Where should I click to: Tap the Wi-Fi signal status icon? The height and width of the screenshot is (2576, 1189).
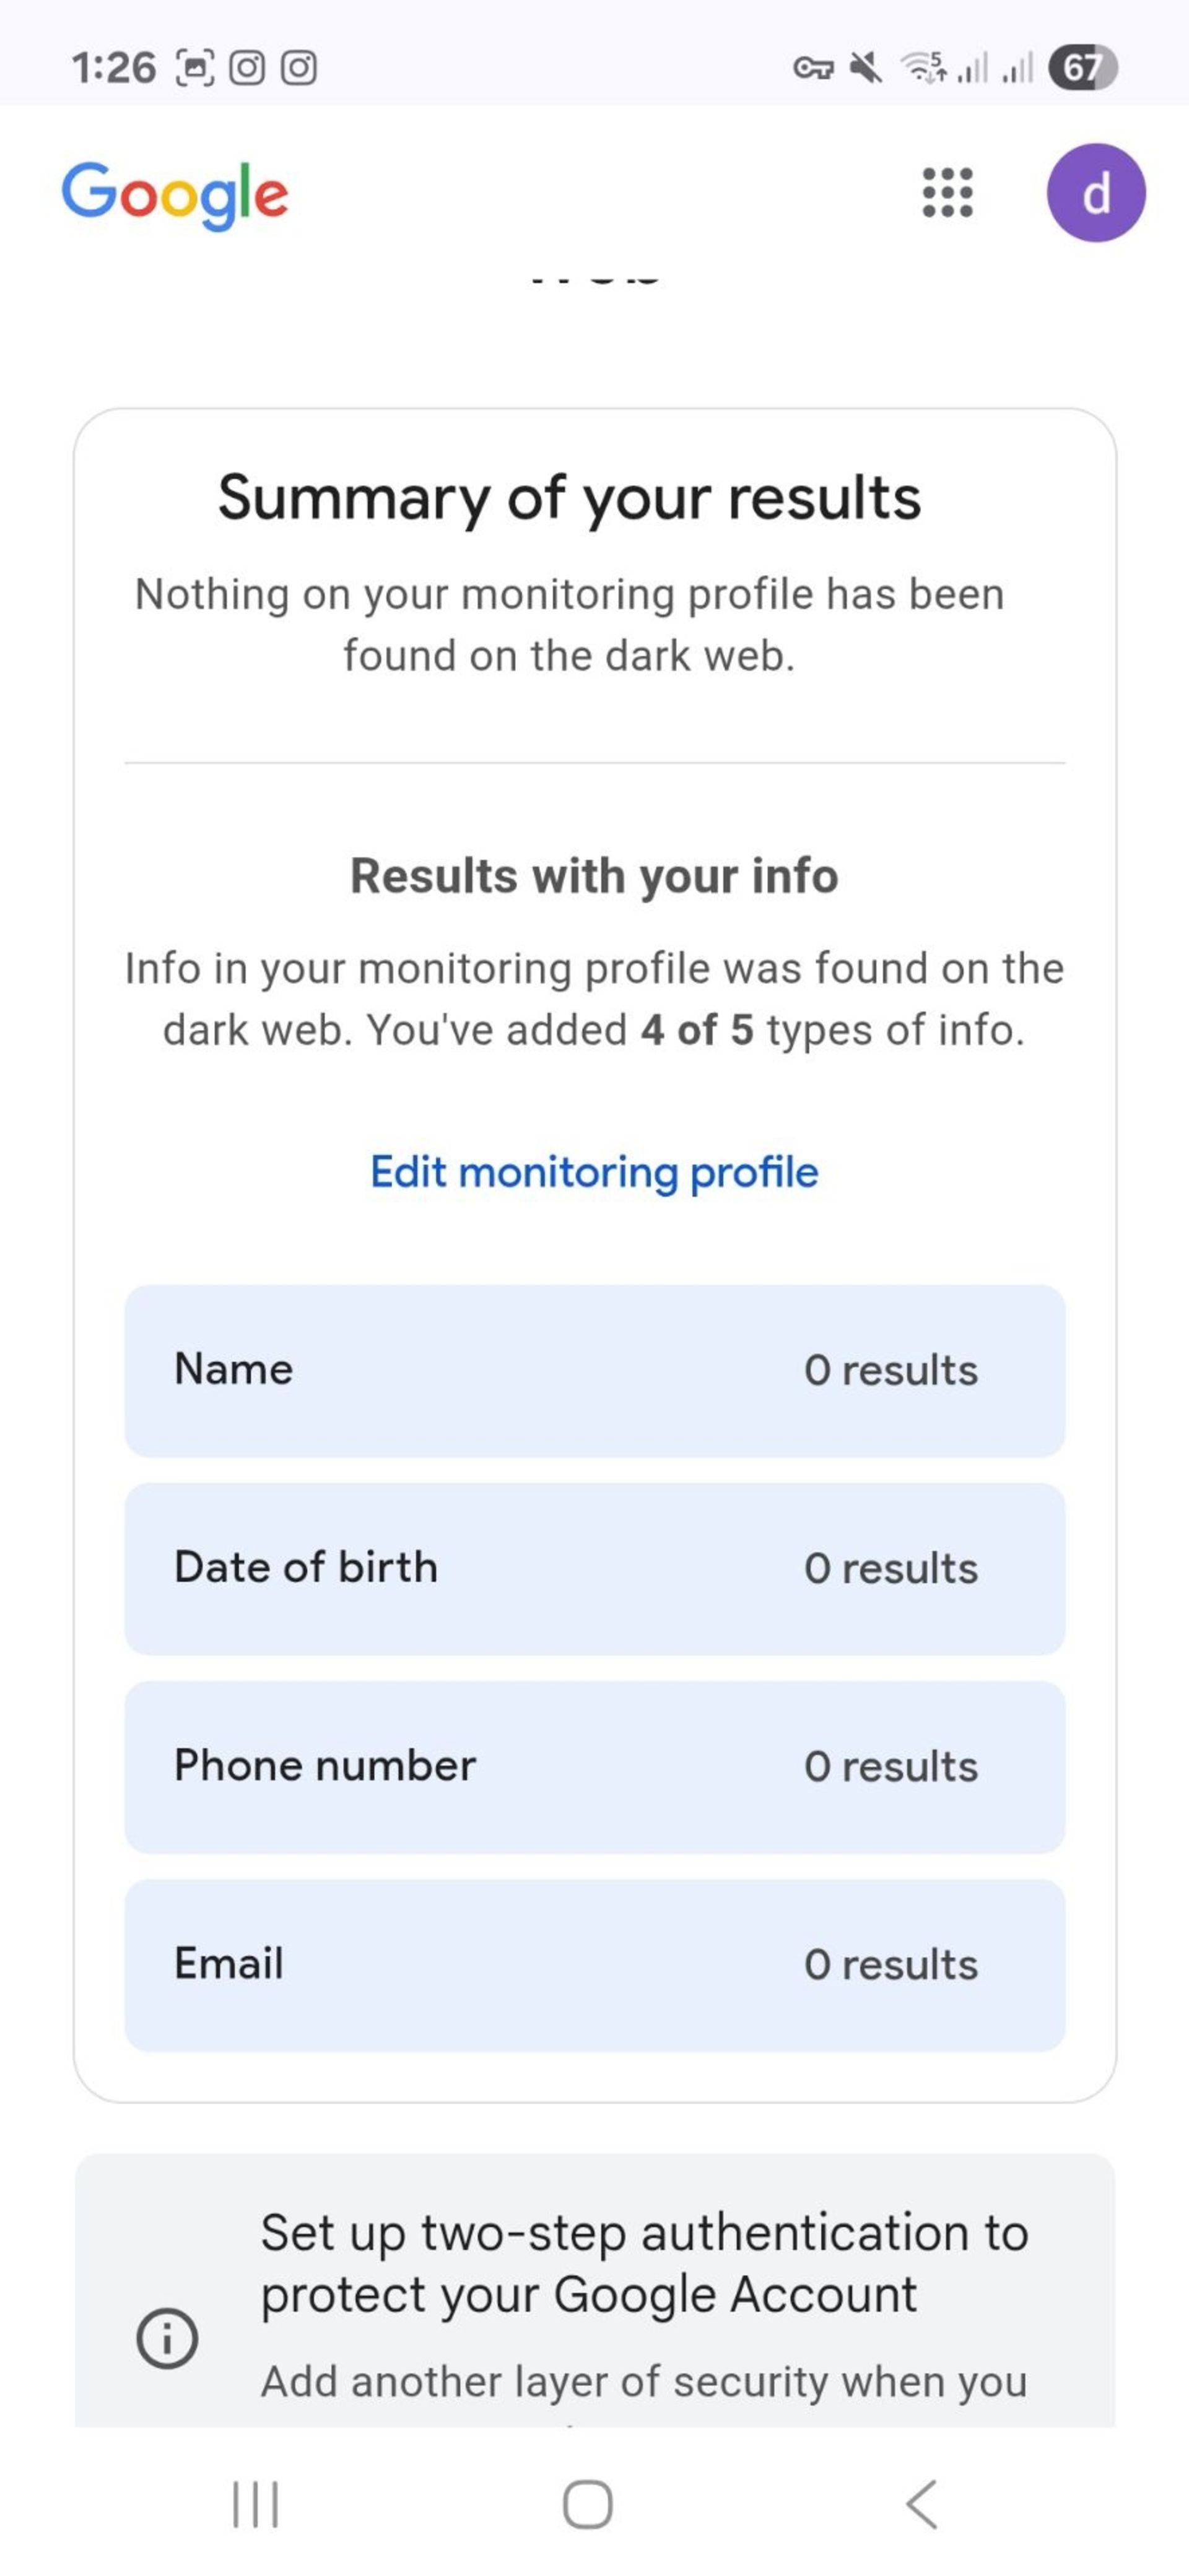click(x=922, y=67)
